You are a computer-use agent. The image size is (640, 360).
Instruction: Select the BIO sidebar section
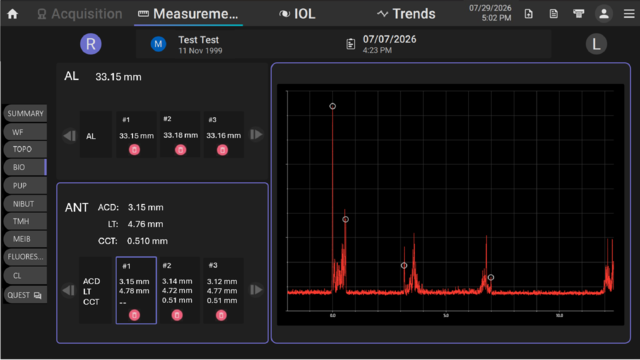[x=25, y=167]
